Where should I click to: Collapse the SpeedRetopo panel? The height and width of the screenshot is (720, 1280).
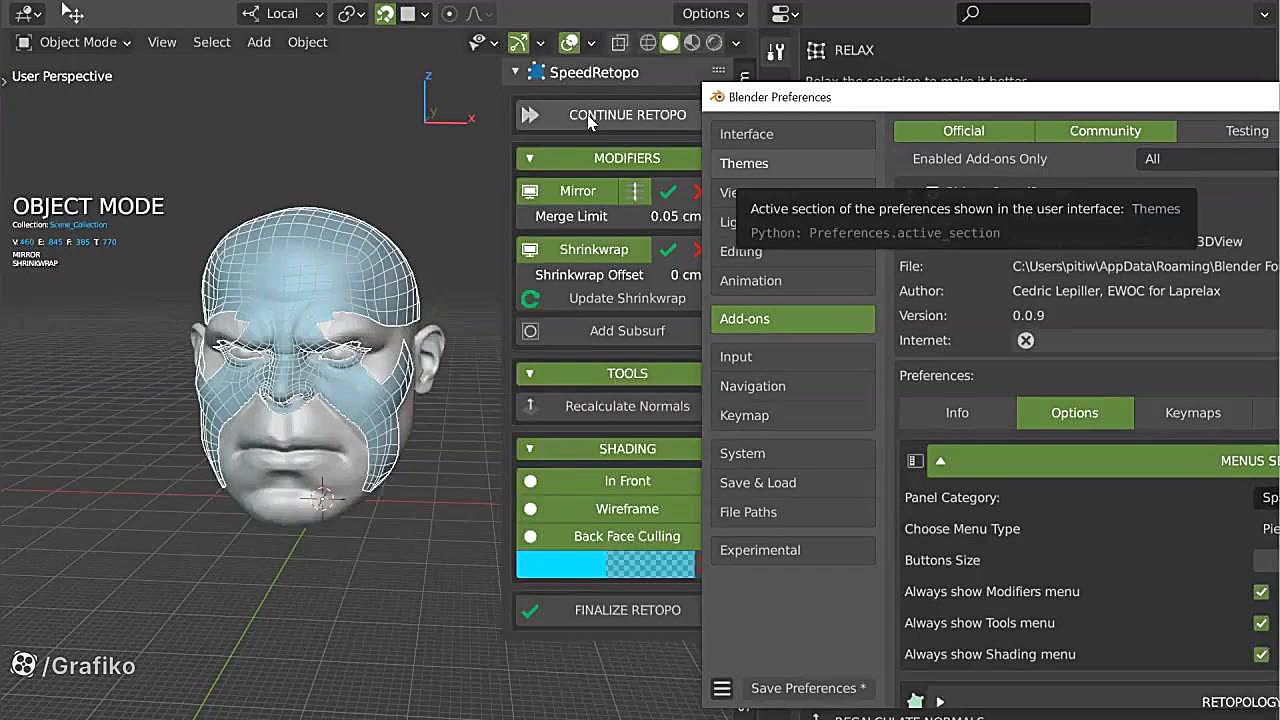515,71
